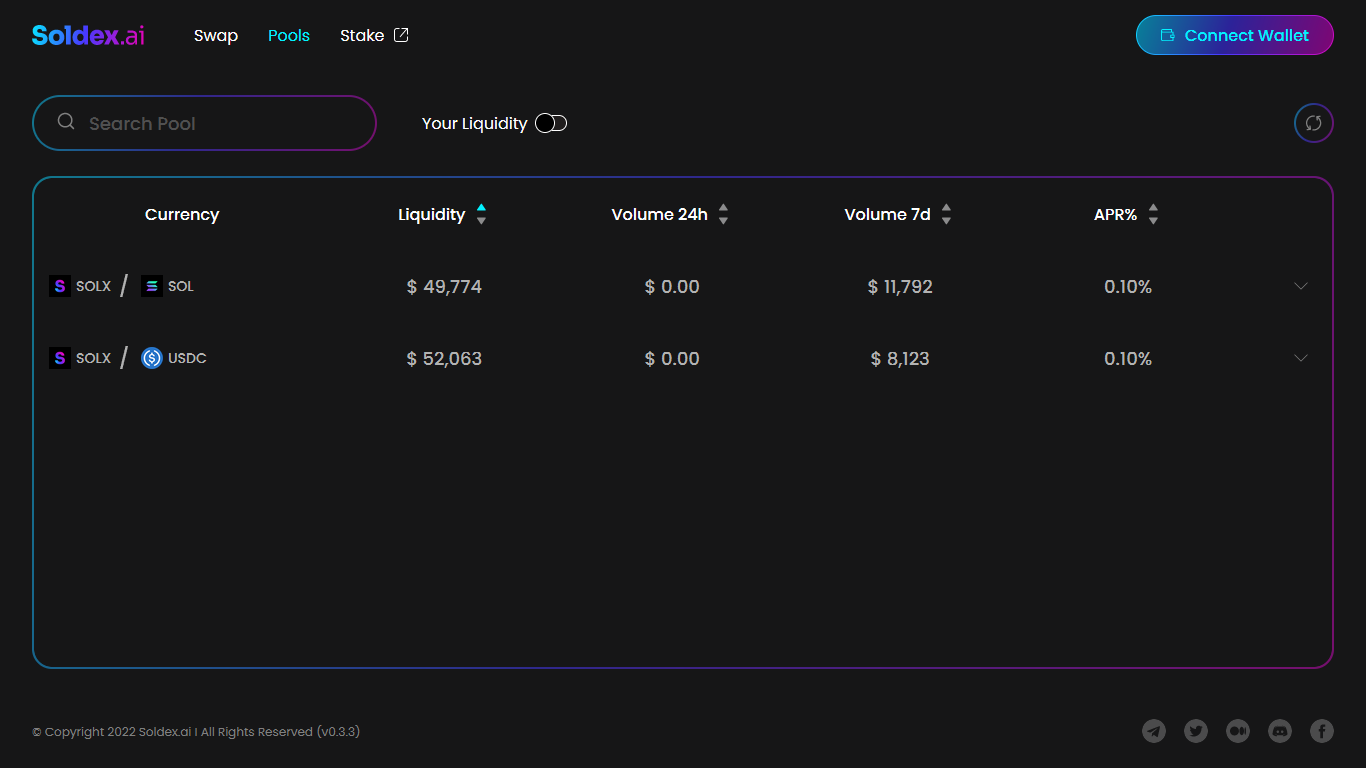The height and width of the screenshot is (768, 1366).
Task: Click the SOLX / USDC pool's $ 0.00 volume
Action: tap(672, 359)
